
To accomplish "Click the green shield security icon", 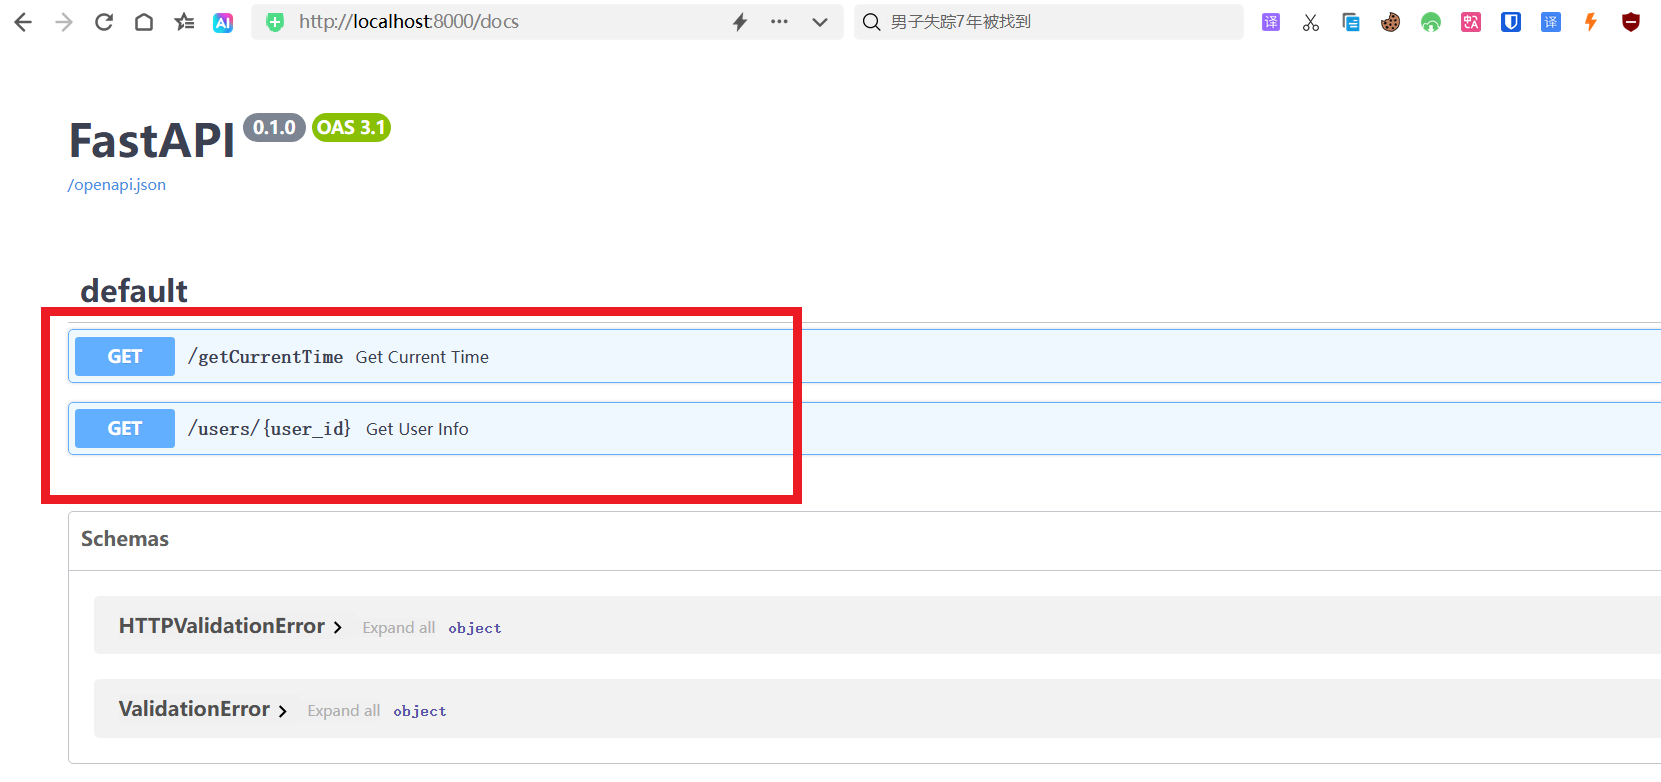I will pos(275,22).
